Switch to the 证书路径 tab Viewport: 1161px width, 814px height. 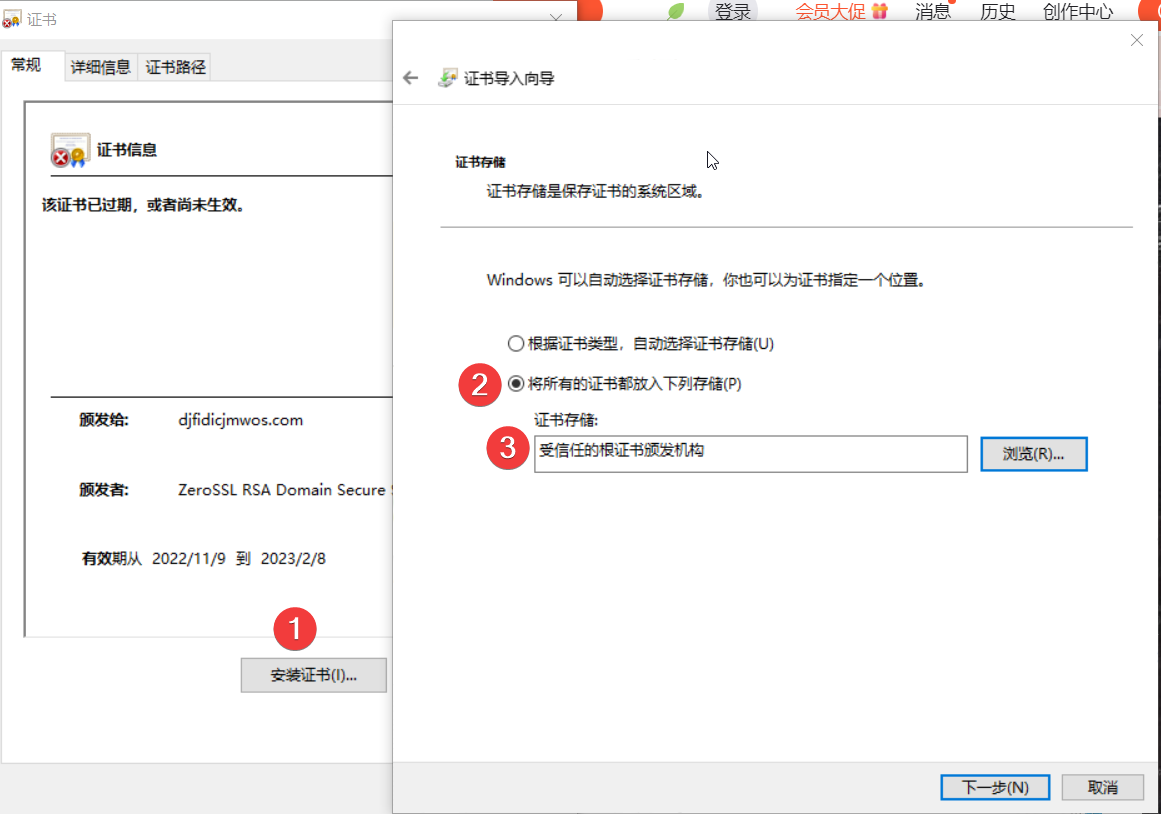click(175, 67)
